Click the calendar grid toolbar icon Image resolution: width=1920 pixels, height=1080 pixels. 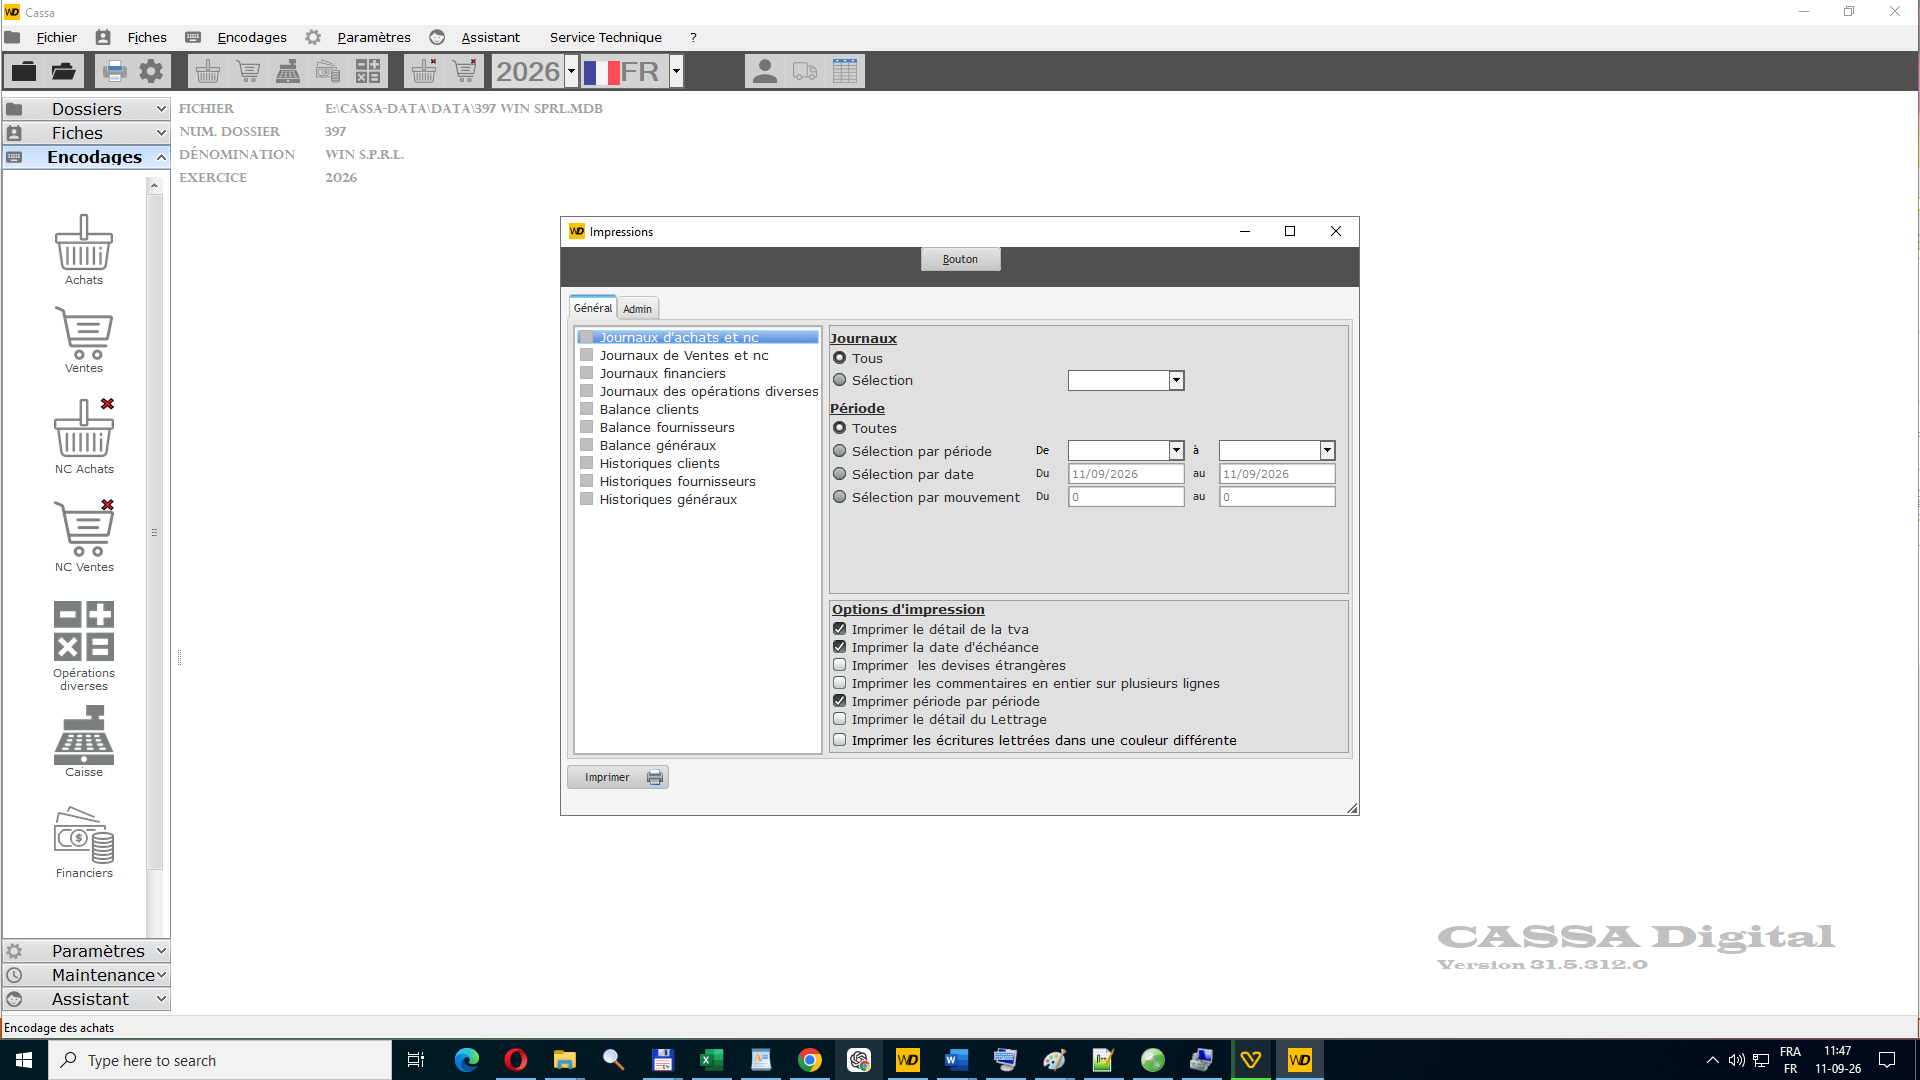click(845, 71)
